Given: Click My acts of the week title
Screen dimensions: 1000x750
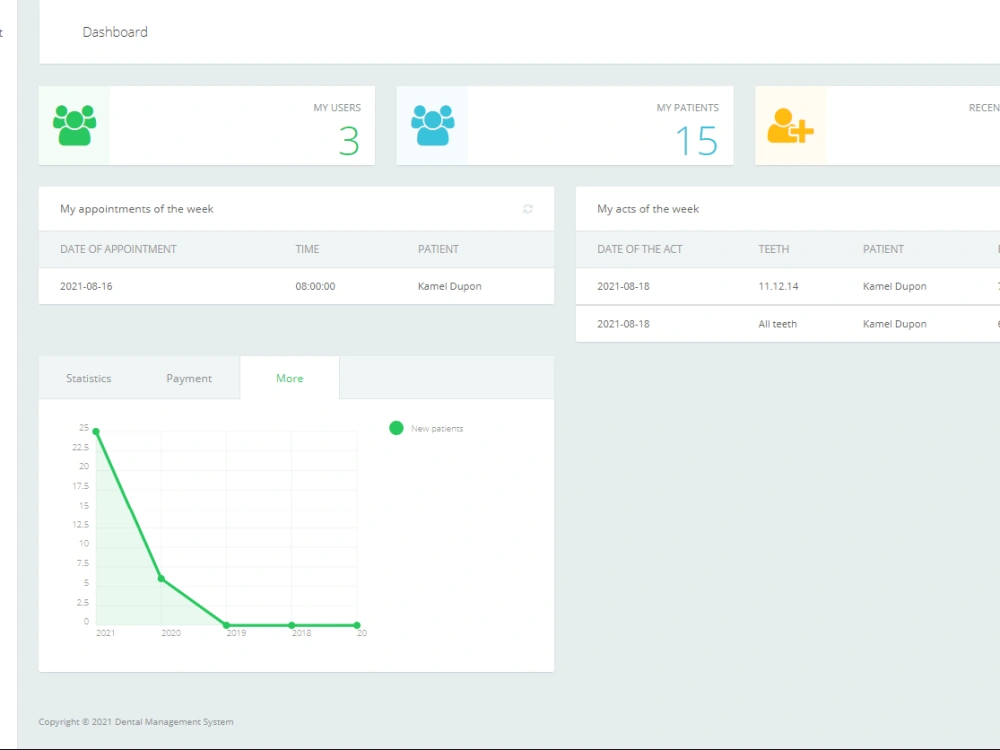Looking at the screenshot, I should coord(648,209).
